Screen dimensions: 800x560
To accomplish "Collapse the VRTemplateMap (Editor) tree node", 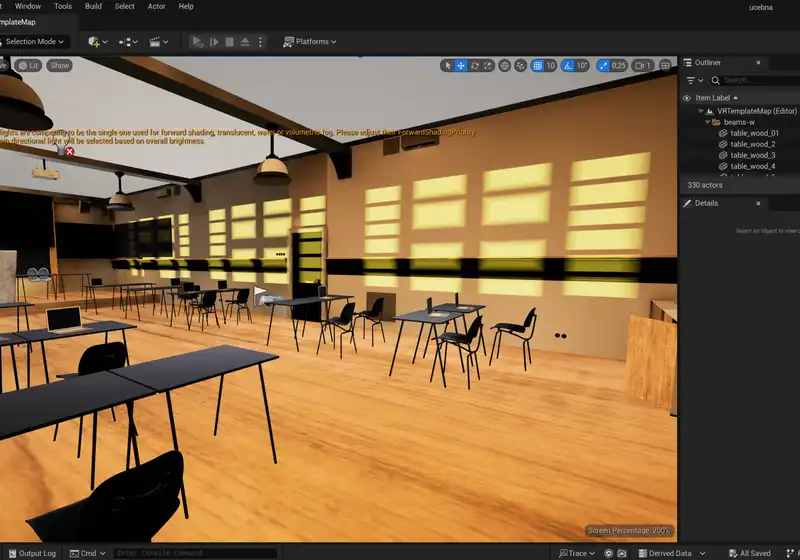I will coord(701,111).
